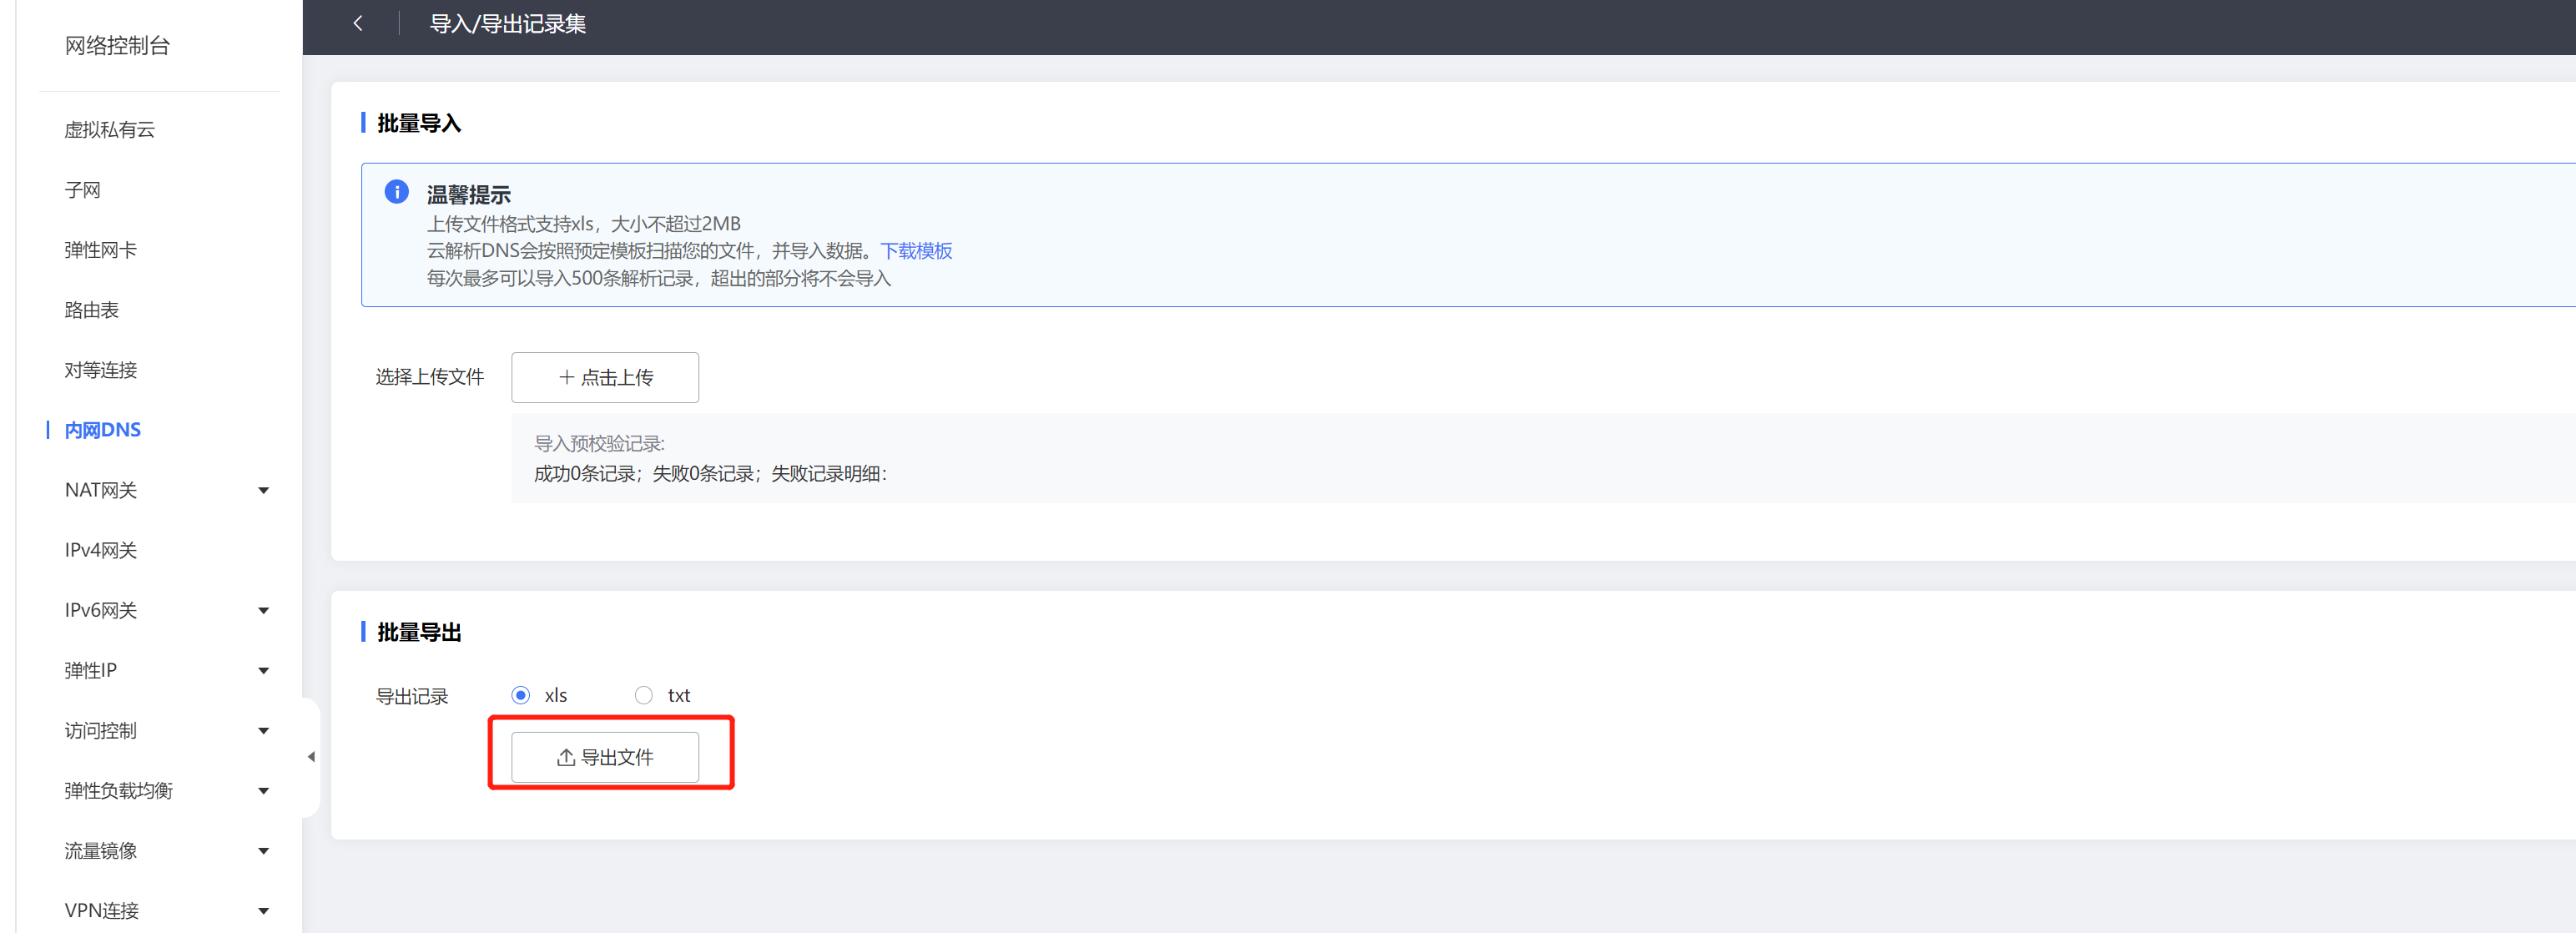This screenshot has width=2576, height=933.
Task: Open IPv4网关 sidebar item
Action: click(x=100, y=550)
